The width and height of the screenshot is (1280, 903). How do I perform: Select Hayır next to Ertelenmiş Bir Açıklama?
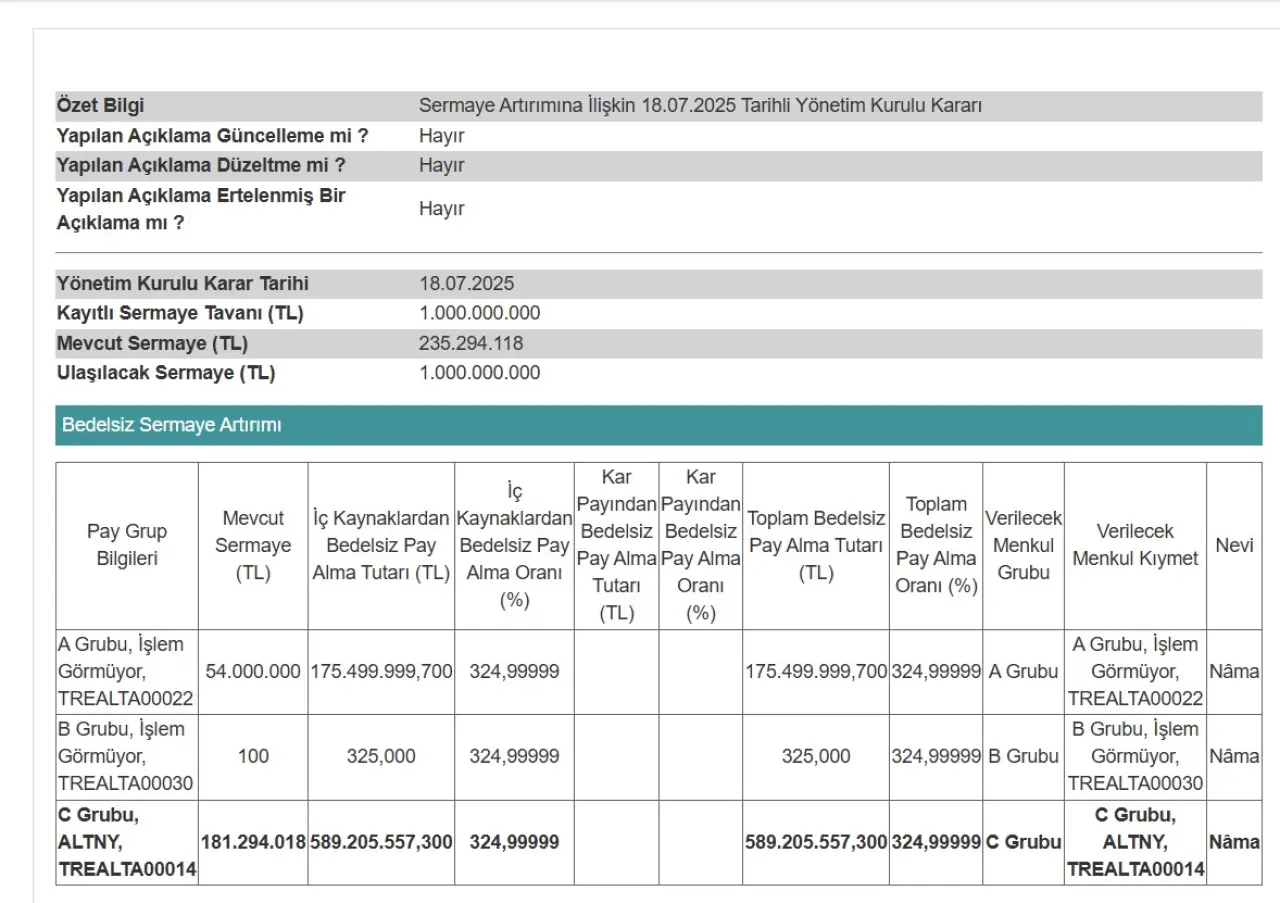point(442,209)
